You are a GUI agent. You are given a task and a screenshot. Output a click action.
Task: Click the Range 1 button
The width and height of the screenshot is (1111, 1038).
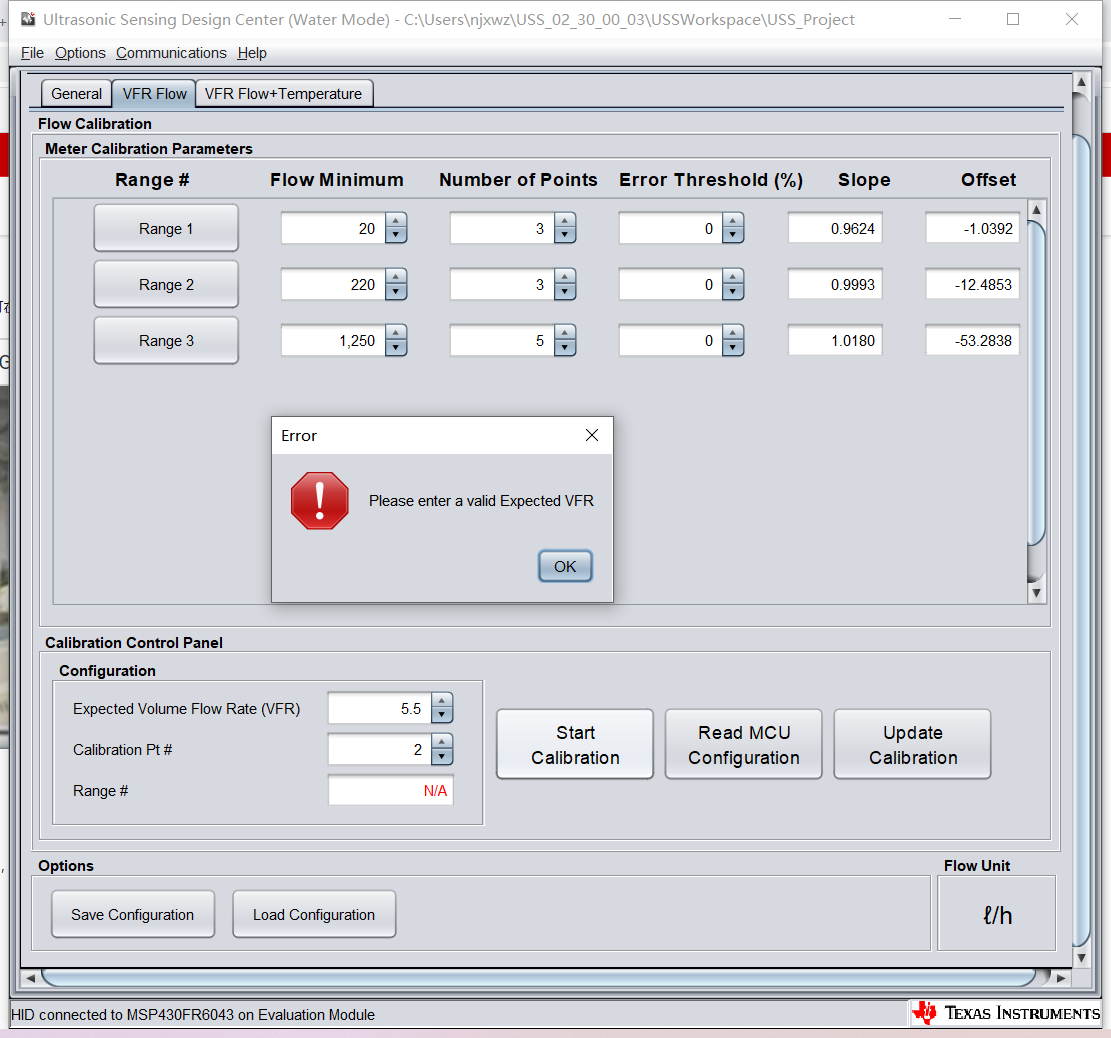click(166, 228)
